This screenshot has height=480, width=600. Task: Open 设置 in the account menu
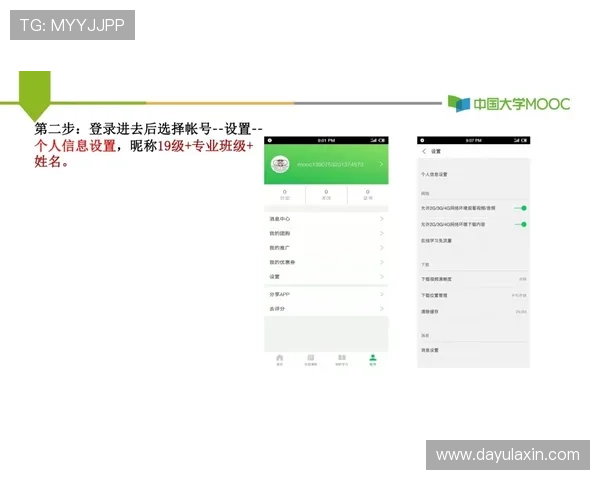click(x=326, y=276)
